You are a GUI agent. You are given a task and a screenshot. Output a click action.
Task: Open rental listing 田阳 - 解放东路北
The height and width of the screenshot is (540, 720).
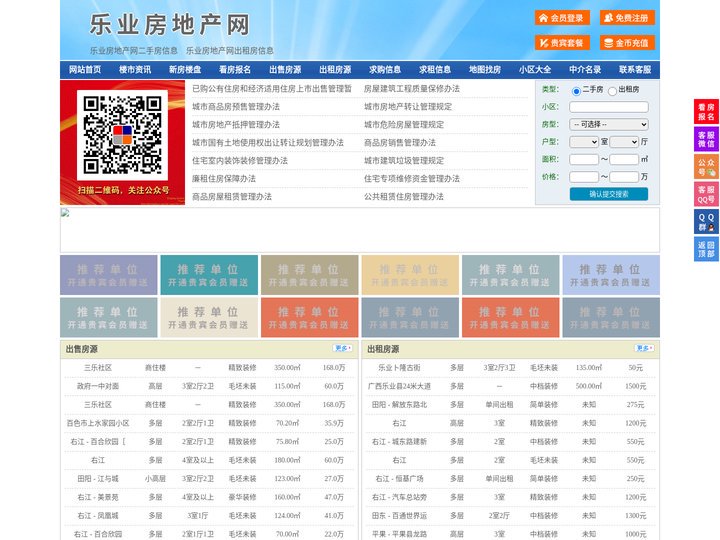399,405
